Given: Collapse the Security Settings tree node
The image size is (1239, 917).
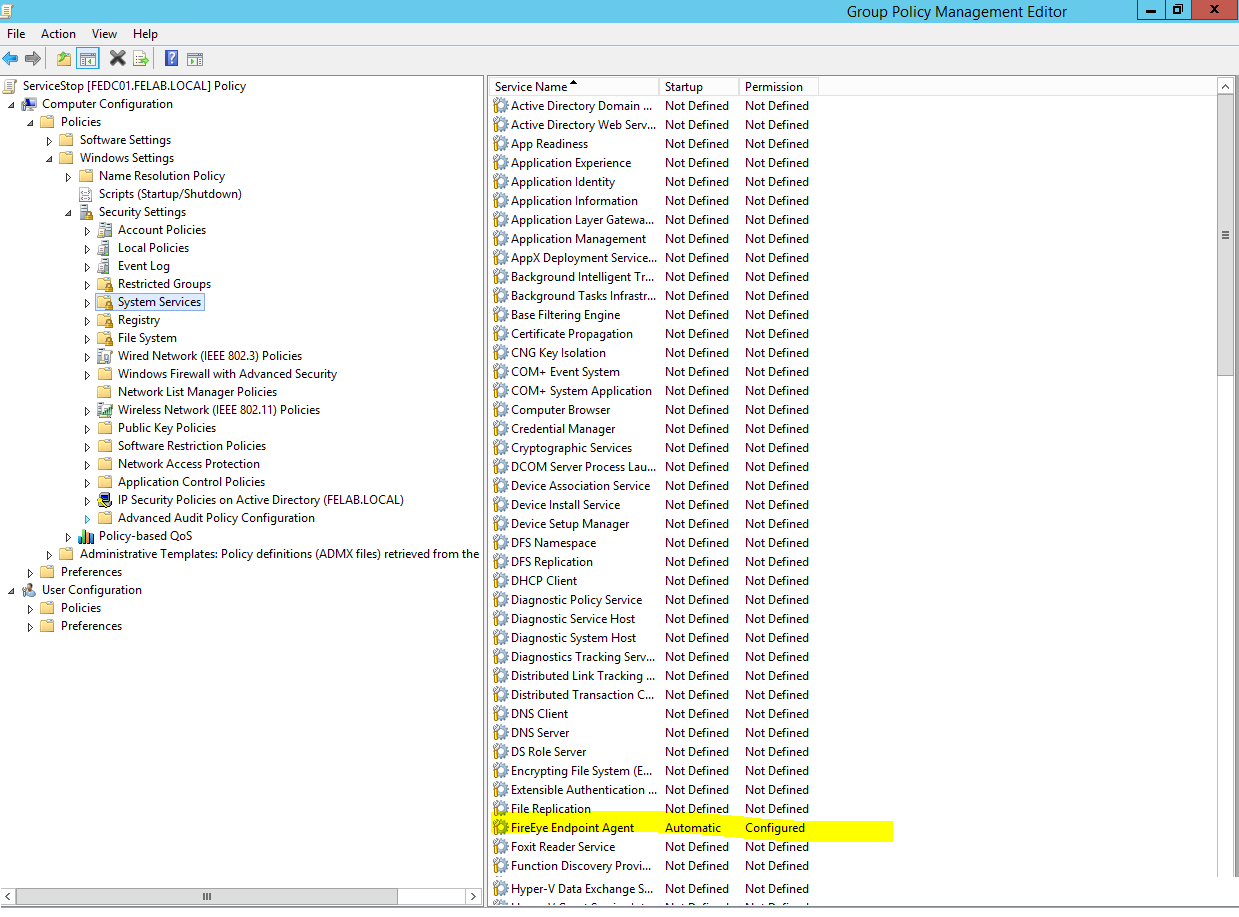Looking at the screenshot, I should [x=68, y=213].
